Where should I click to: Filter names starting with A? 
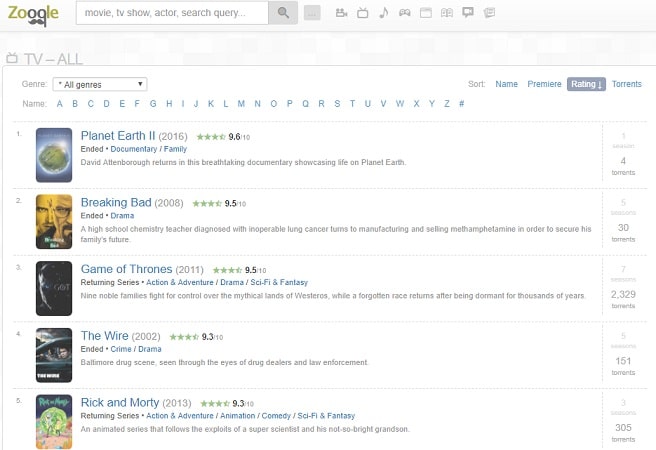click(59, 104)
